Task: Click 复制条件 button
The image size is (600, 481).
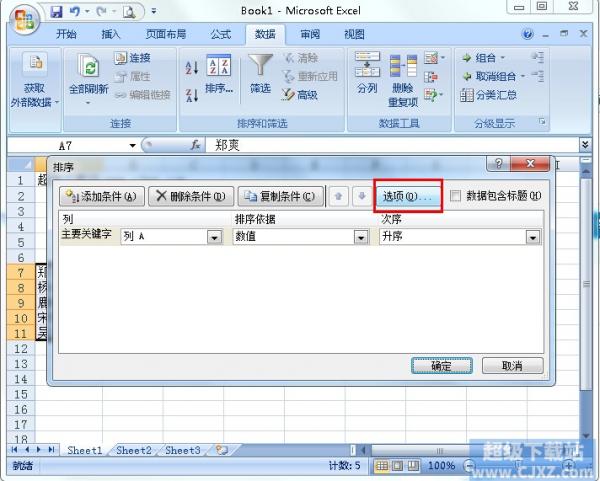Action: coord(280,196)
